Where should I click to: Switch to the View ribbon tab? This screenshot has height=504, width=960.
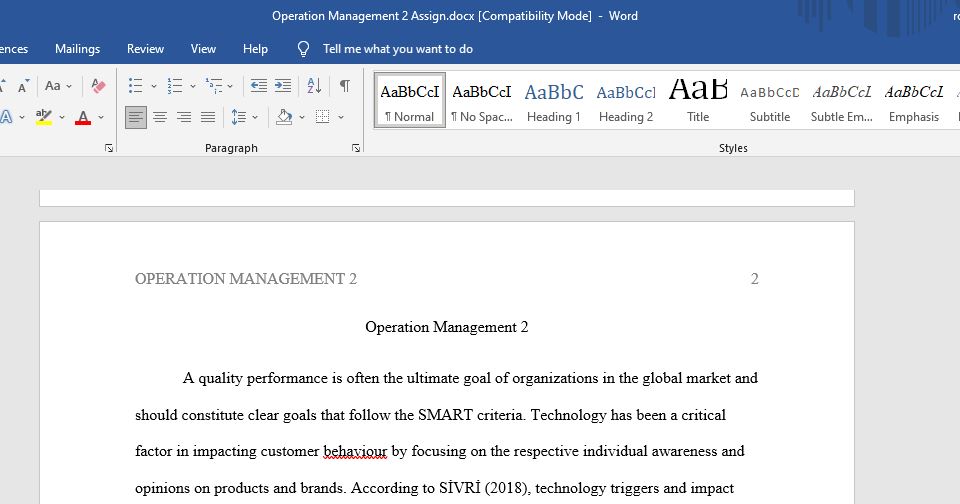coord(203,49)
